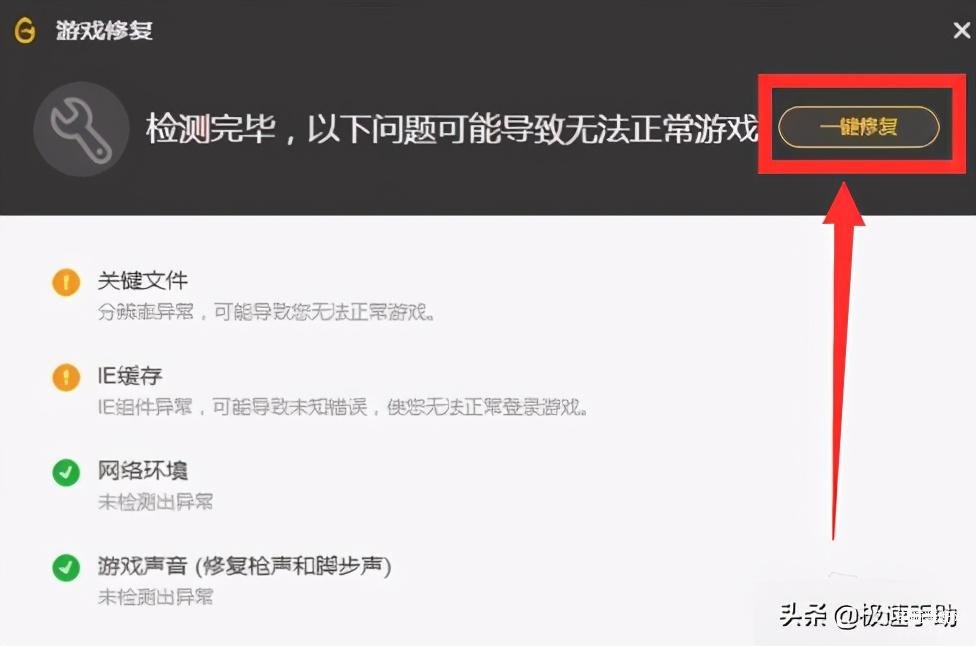Click the 游戏修复 window title text
The height and width of the screenshot is (646, 976).
click(x=104, y=30)
